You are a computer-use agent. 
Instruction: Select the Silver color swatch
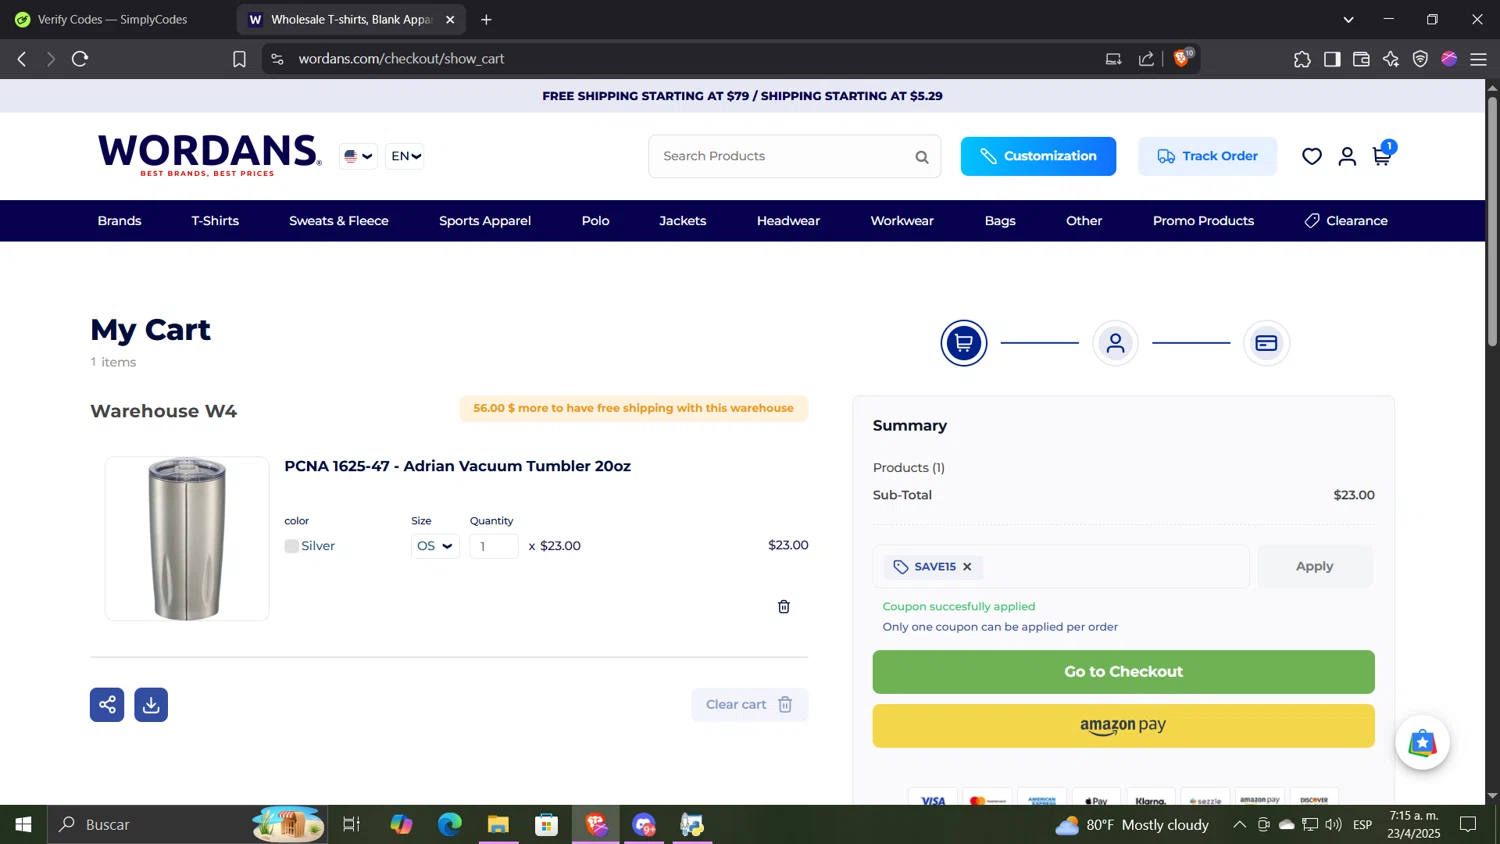click(291, 546)
